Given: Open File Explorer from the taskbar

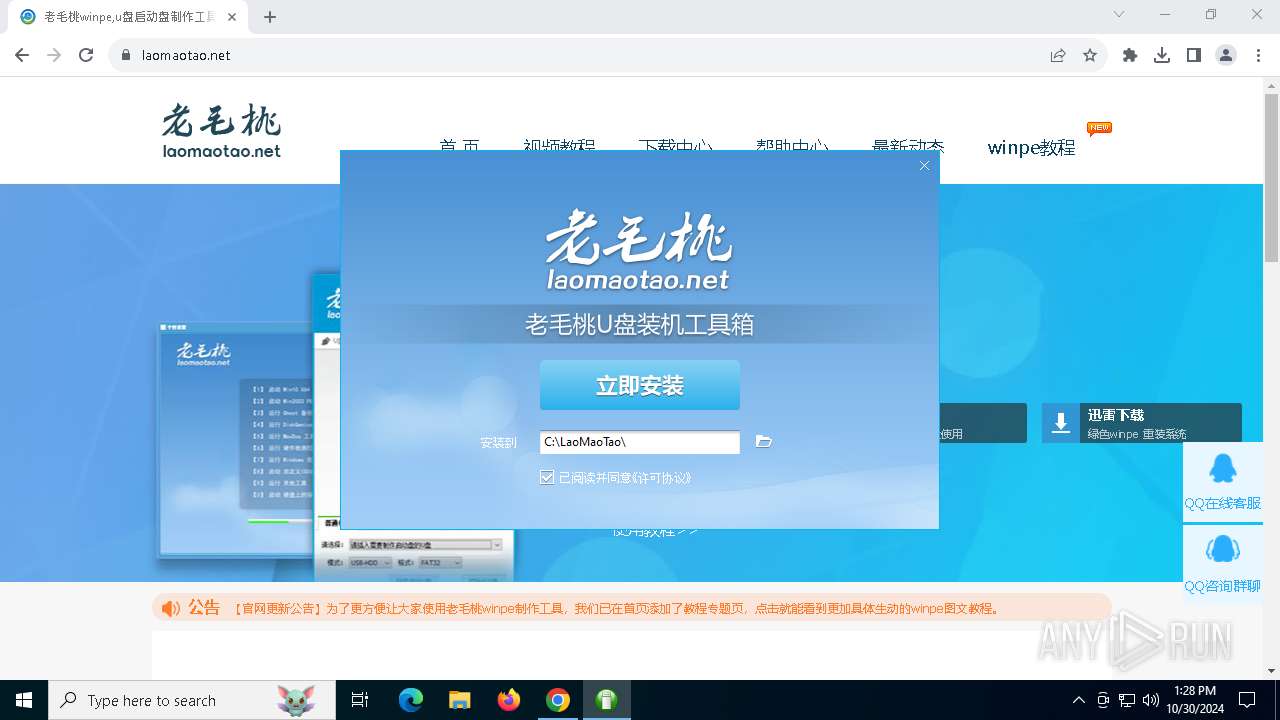Looking at the screenshot, I should coord(460,700).
